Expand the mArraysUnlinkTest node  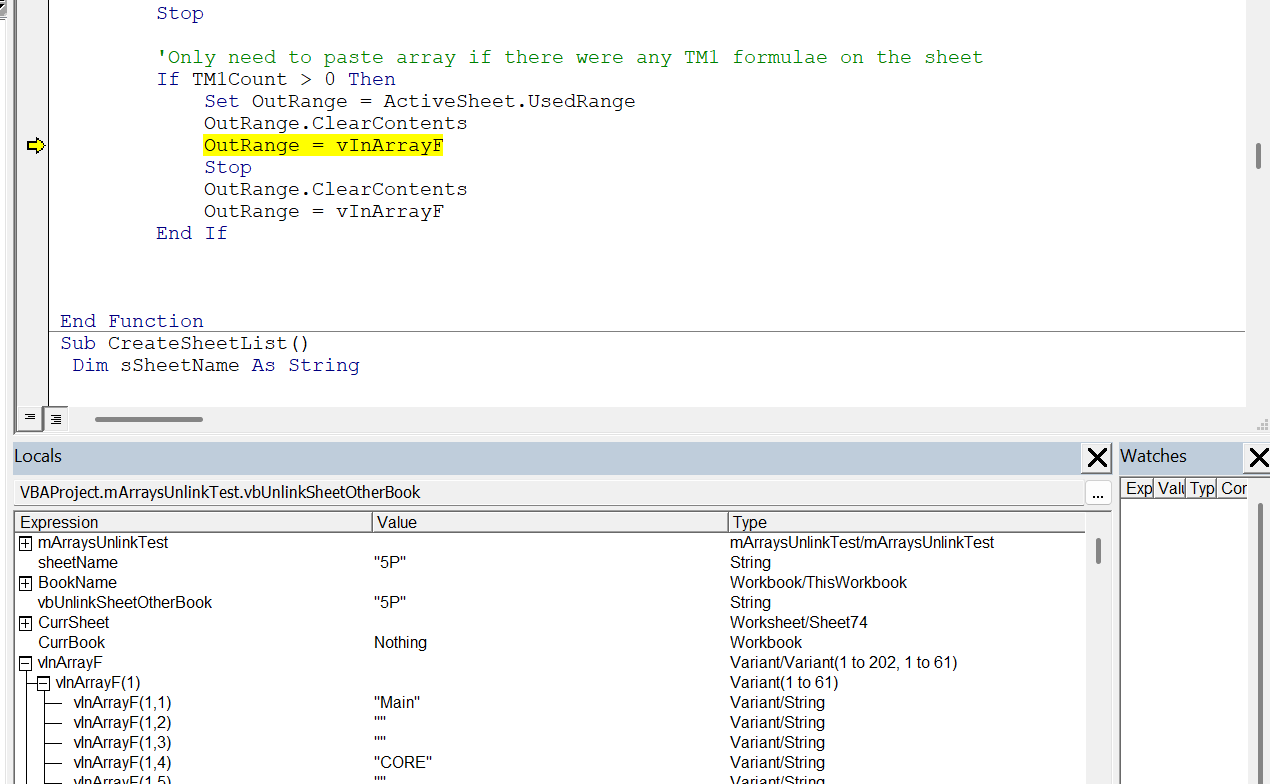26,543
